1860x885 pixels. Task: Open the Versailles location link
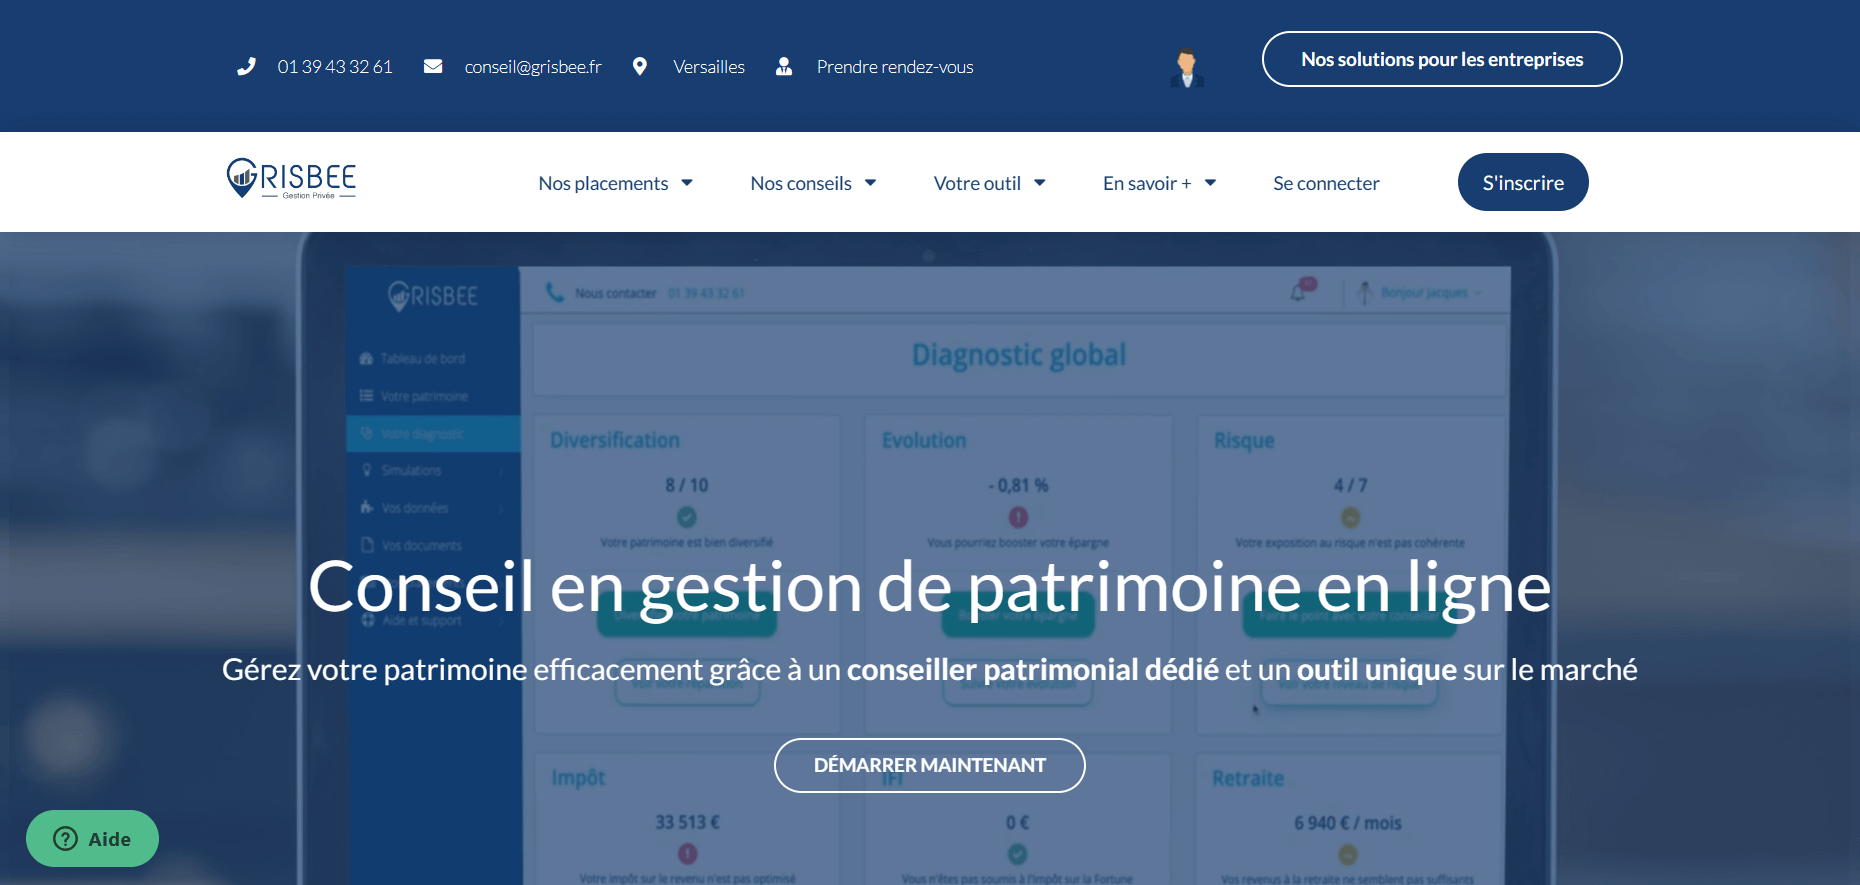[709, 67]
